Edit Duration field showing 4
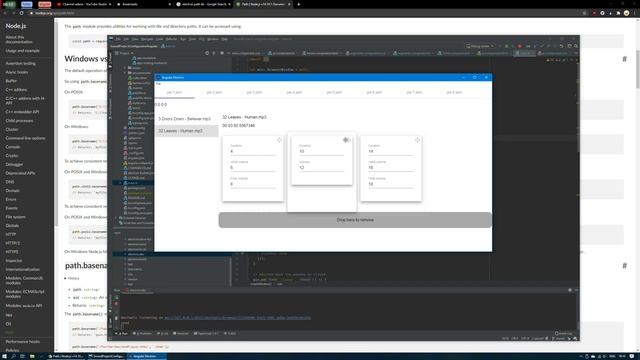640x360 pixels. [x=253, y=151]
